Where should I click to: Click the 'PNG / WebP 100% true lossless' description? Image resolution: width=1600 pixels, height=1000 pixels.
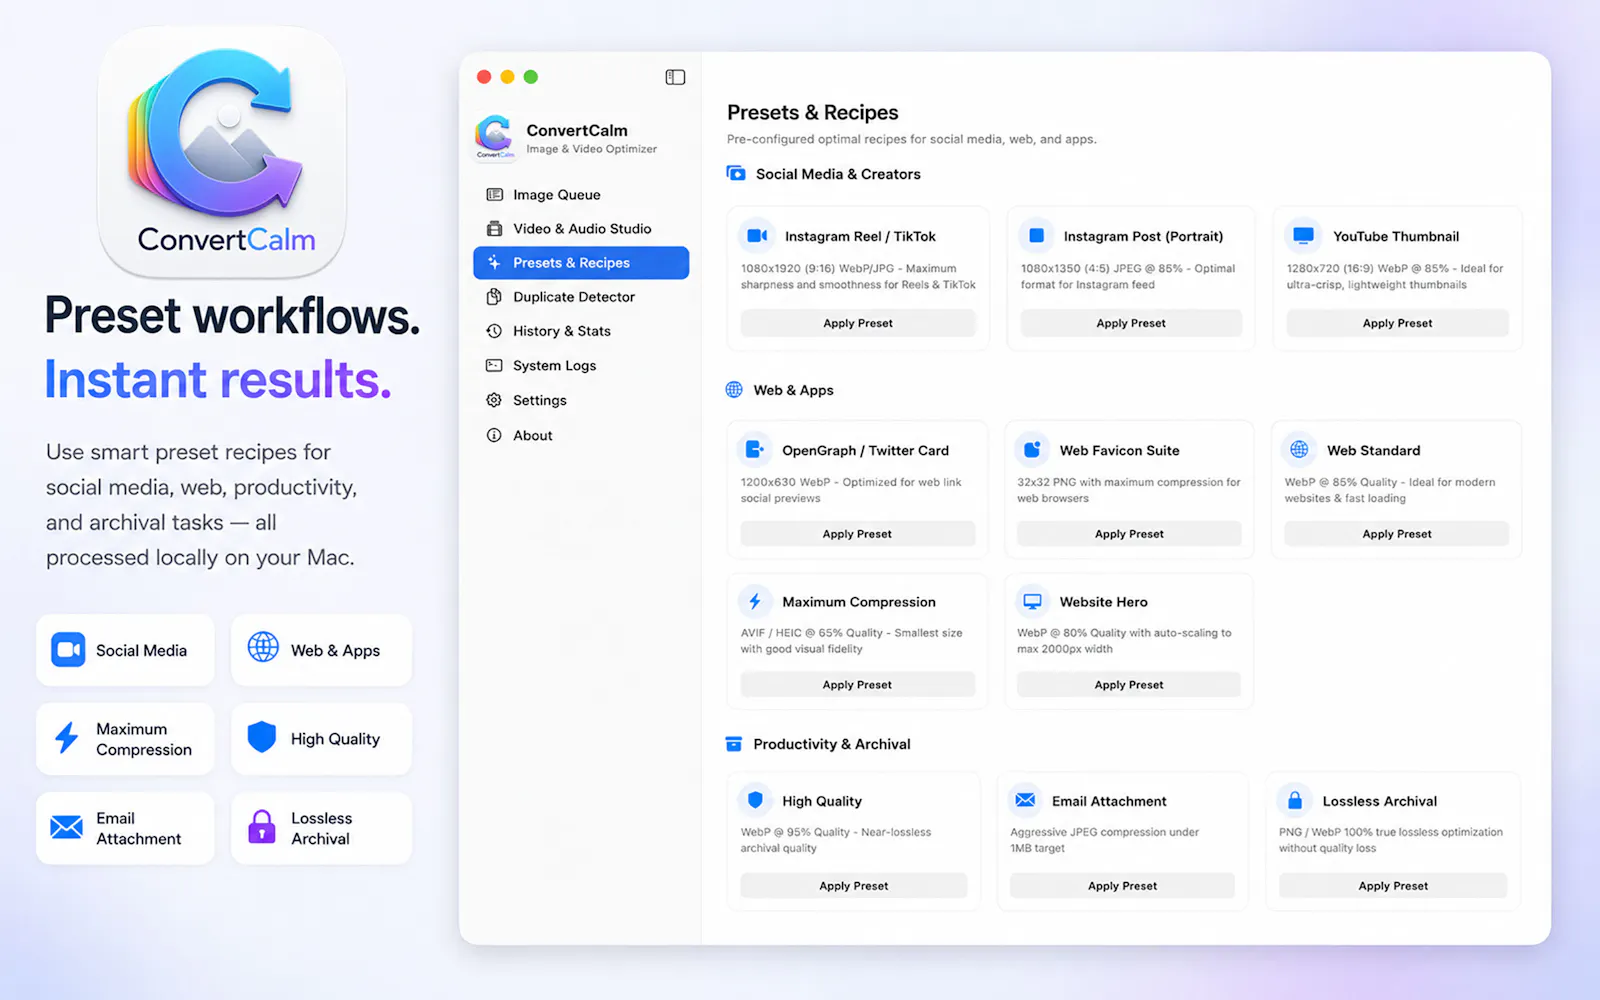pyautogui.click(x=1390, y=840)
